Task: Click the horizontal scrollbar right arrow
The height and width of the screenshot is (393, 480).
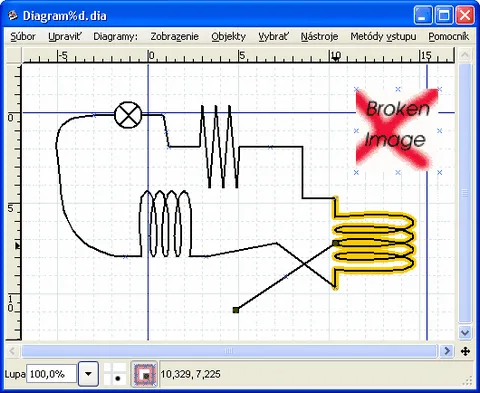Action: tap(447, 351)
